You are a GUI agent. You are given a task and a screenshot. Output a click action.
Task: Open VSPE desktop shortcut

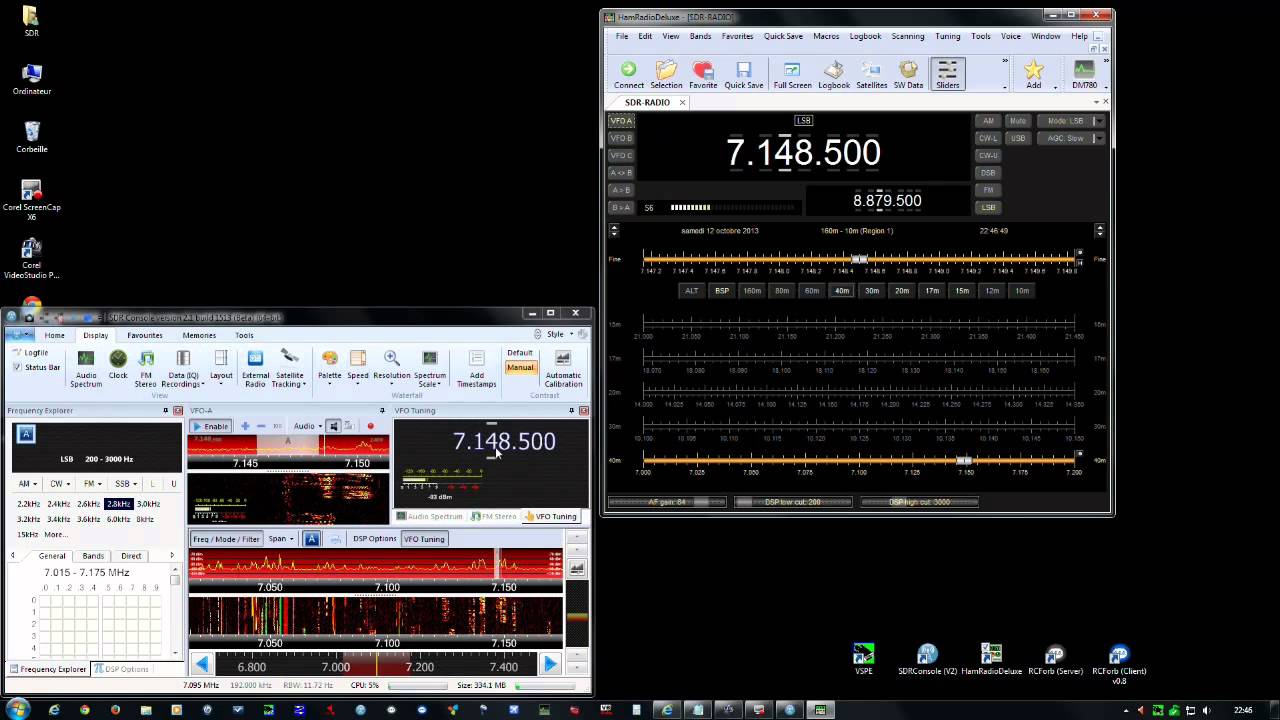863,660
